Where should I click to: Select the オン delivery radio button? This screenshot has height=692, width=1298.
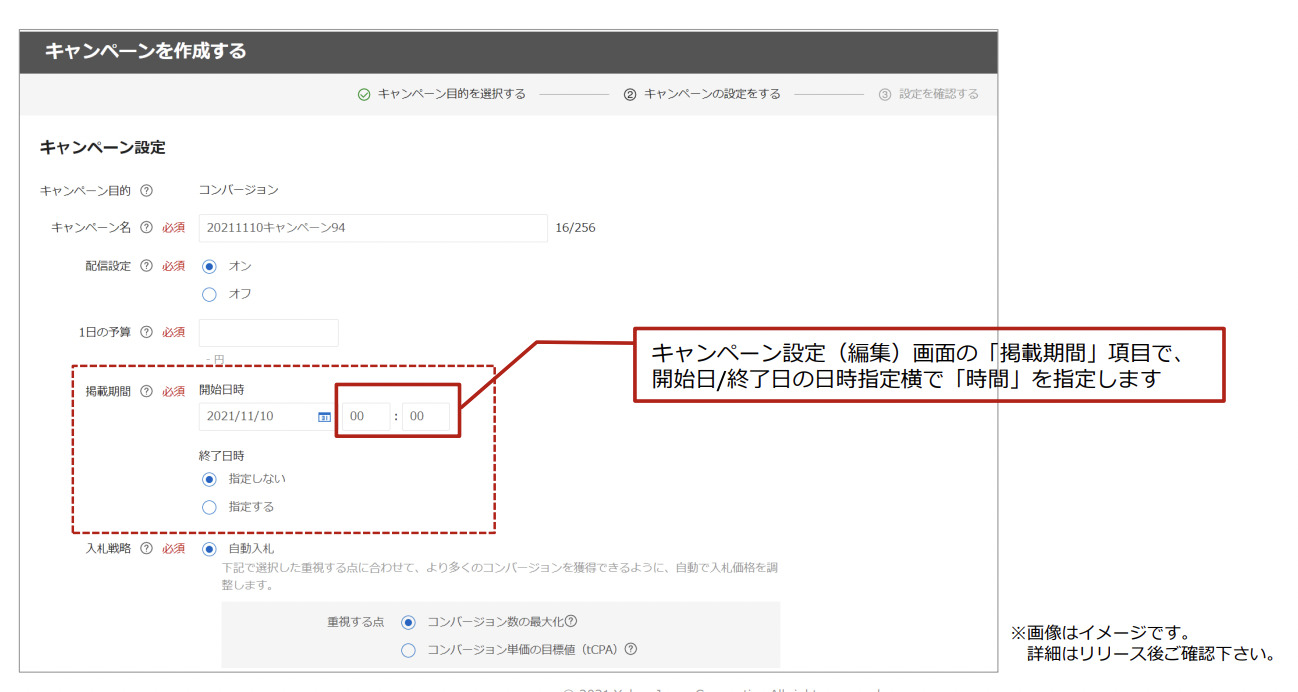pyautogui.click(x=209, y=267)
